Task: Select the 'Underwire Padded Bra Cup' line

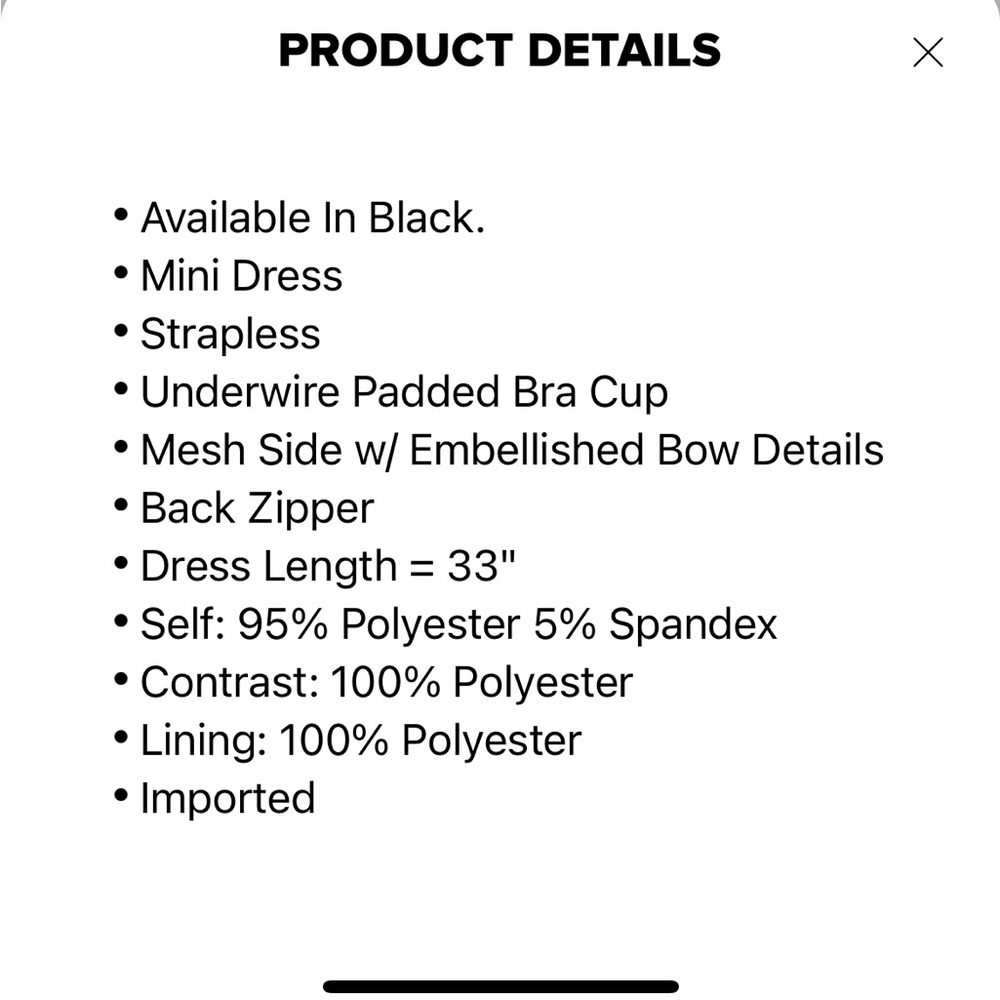Action: coord(403,392)
